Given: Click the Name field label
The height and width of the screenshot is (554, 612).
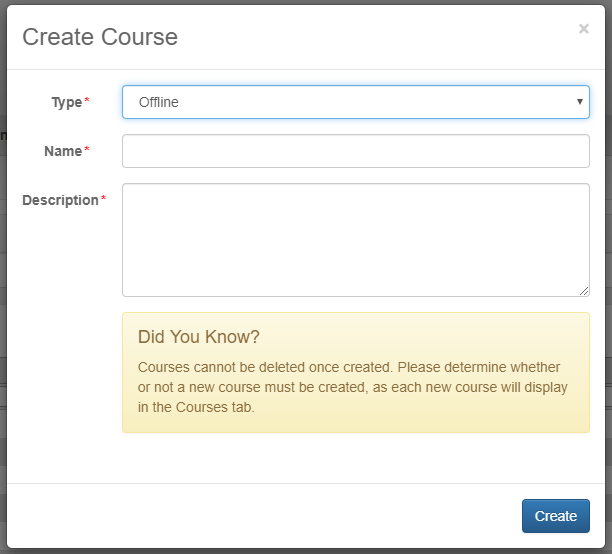Looking at the screenshot, I should coord(63,151).
